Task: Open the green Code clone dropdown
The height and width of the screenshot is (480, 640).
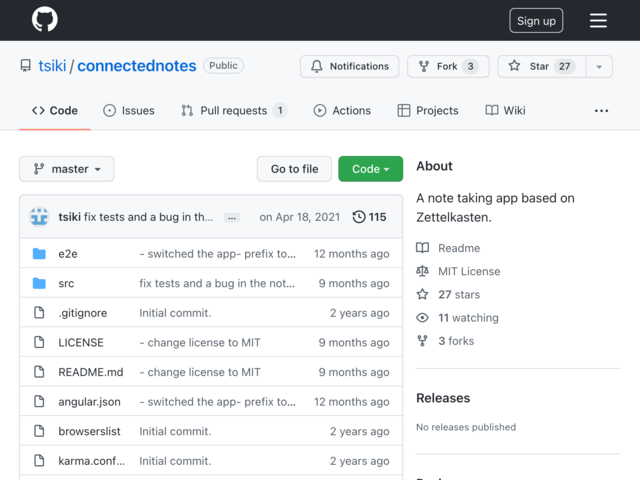Action: point(371,169)
